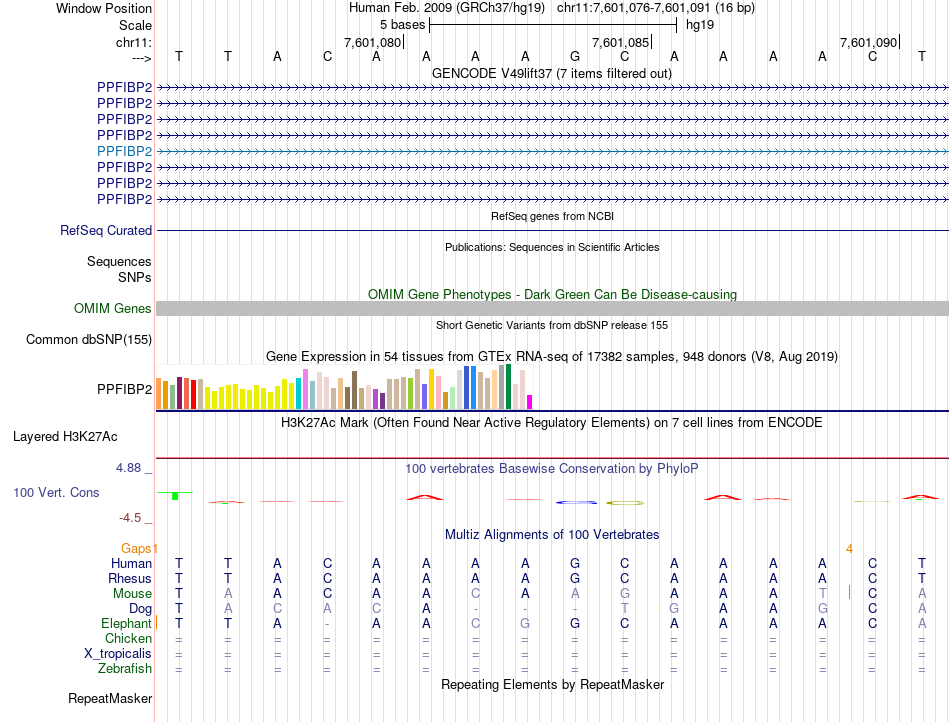The width and height of the screenshot is (950, 722).
Task: Click the highlighted light-blue PPFIBP2 transcript label
Action: click(124, 151)
